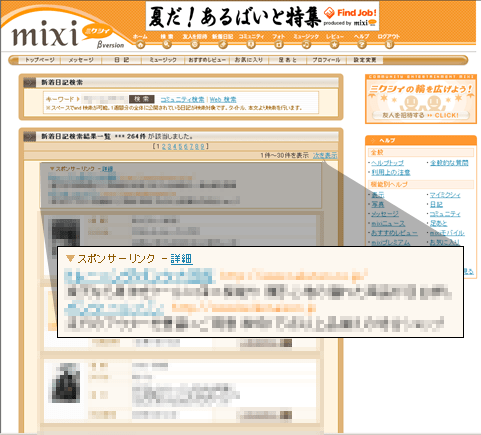Image resolution: width=481 pixels, height=435 pixels.
Task: Open the メッセージ tab in the sub-navigation
Action: 81,60
